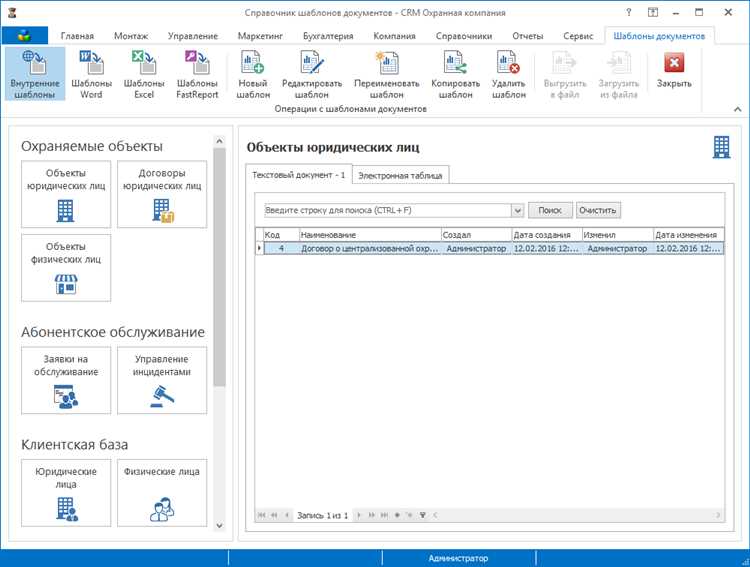Open Сервис ribbon tab
This screenshot has width=750, height=567.
578,36
